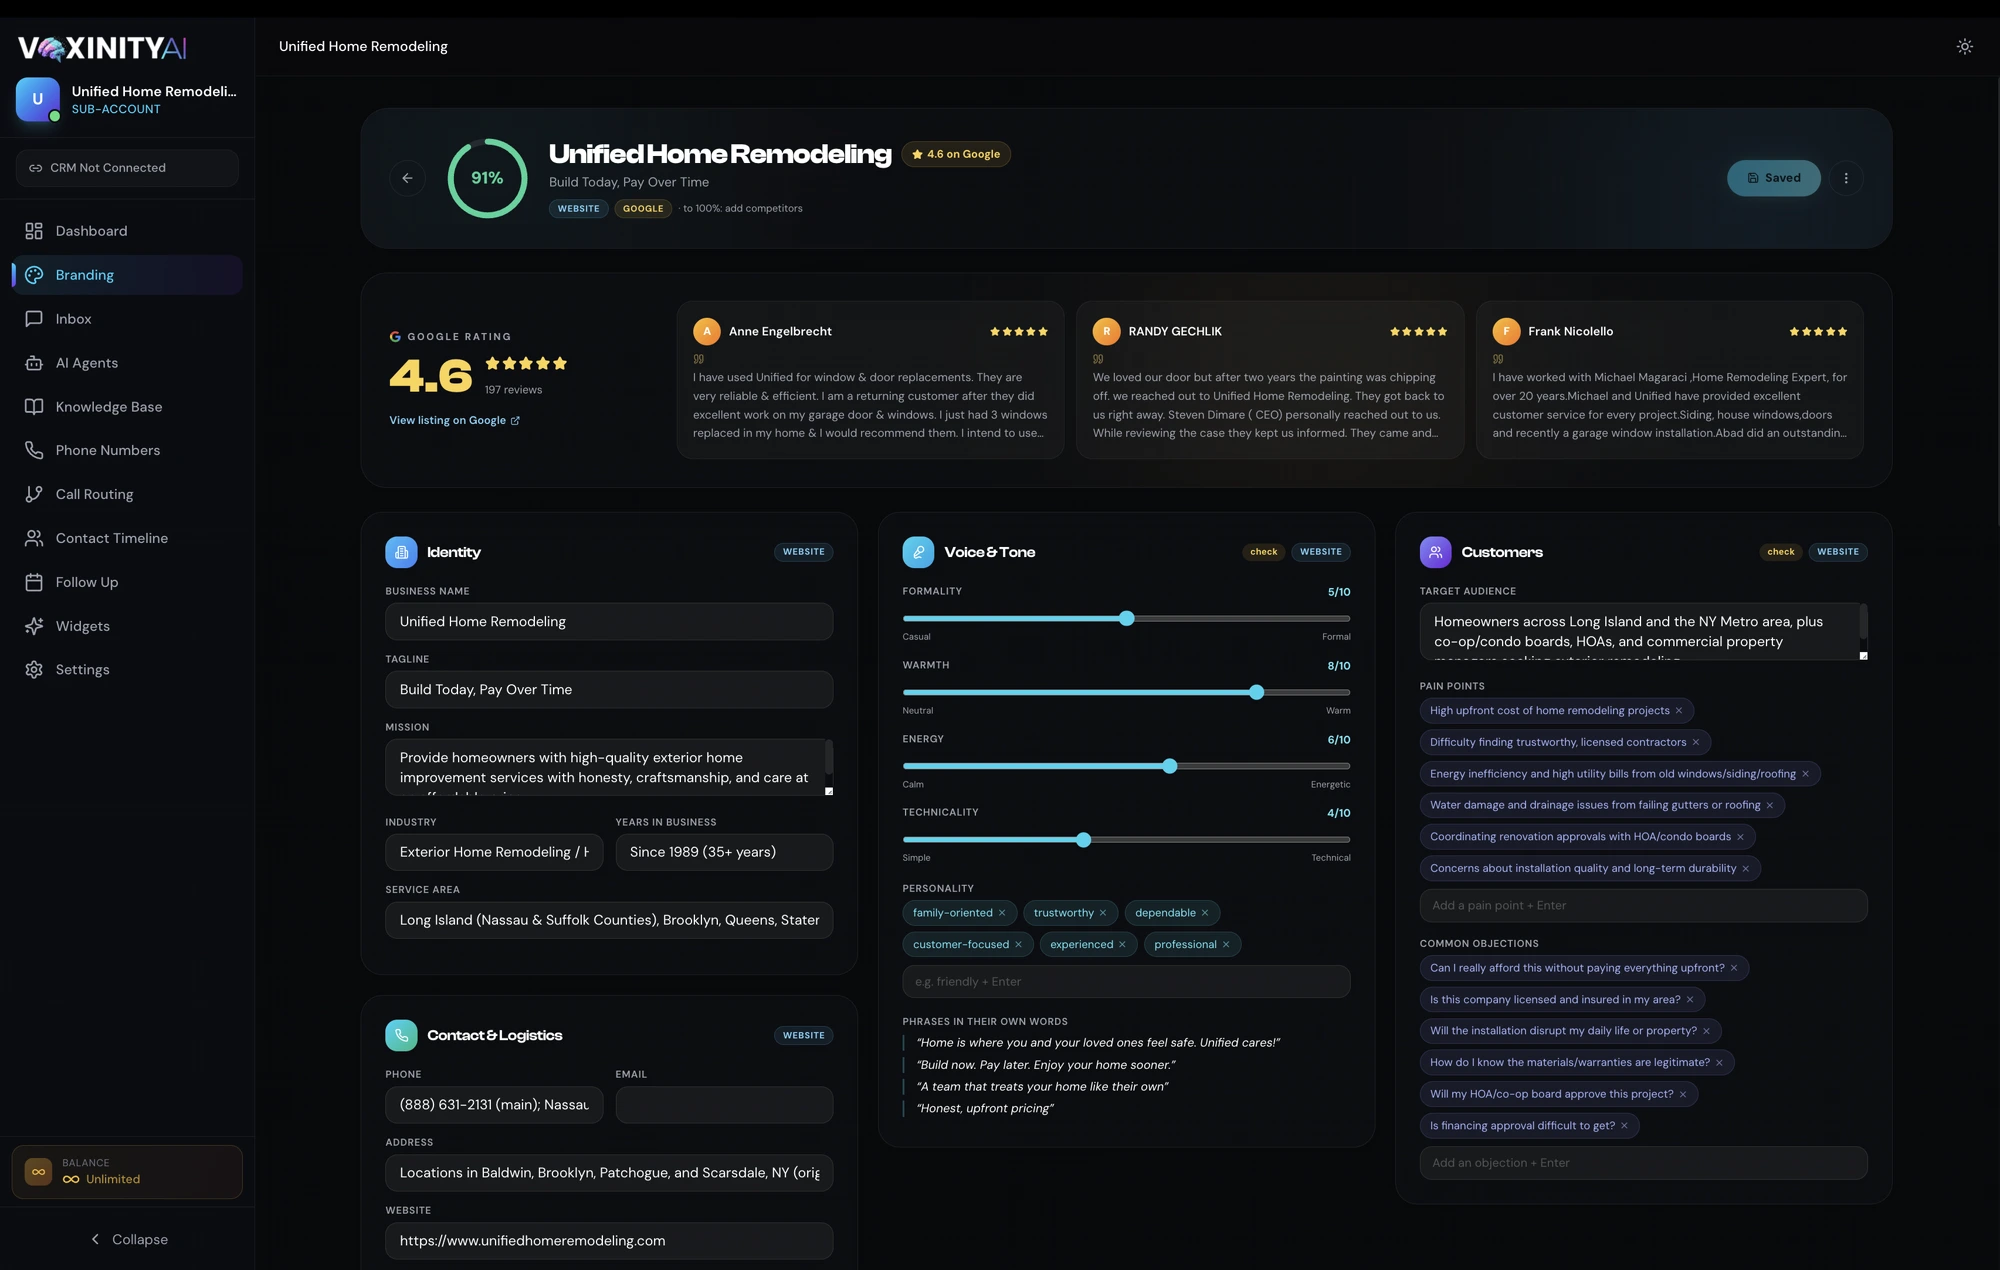Collapse the sidebar
Screen dimensions: 2000x1270
click(x=127, y=1239)
